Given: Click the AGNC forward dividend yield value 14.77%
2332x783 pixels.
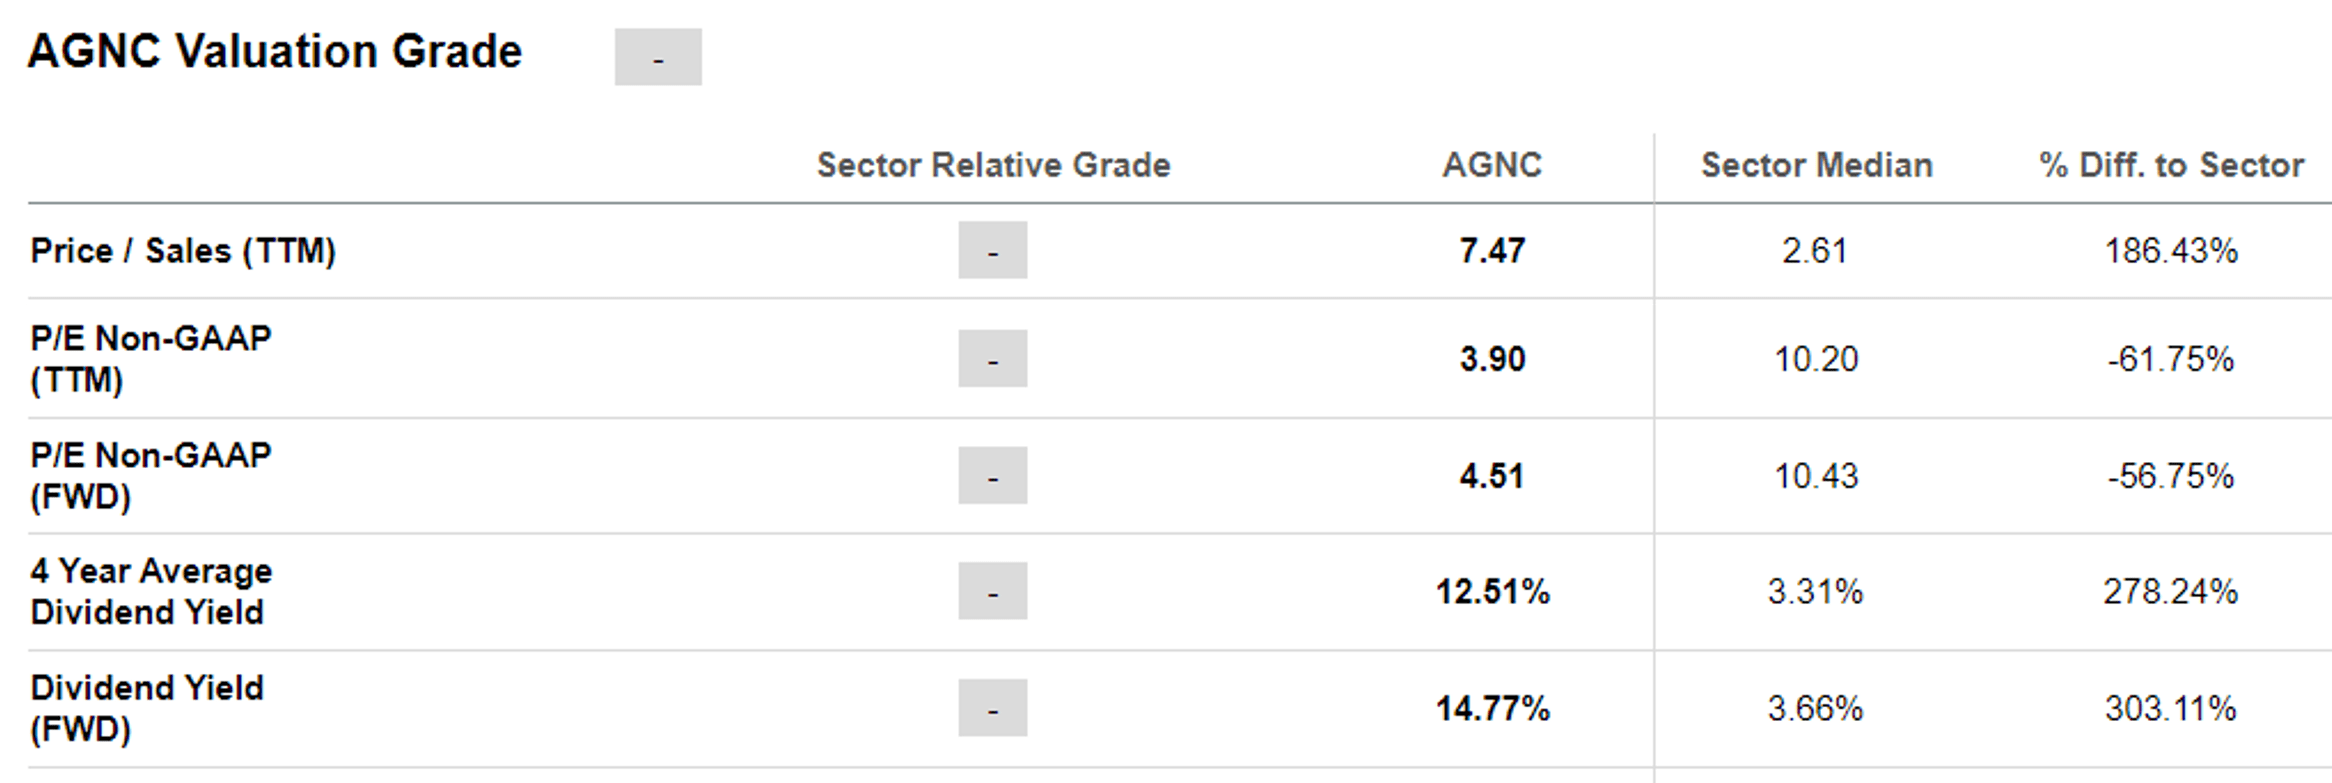Looking at the screenshot, I should tap(1492, 709).
